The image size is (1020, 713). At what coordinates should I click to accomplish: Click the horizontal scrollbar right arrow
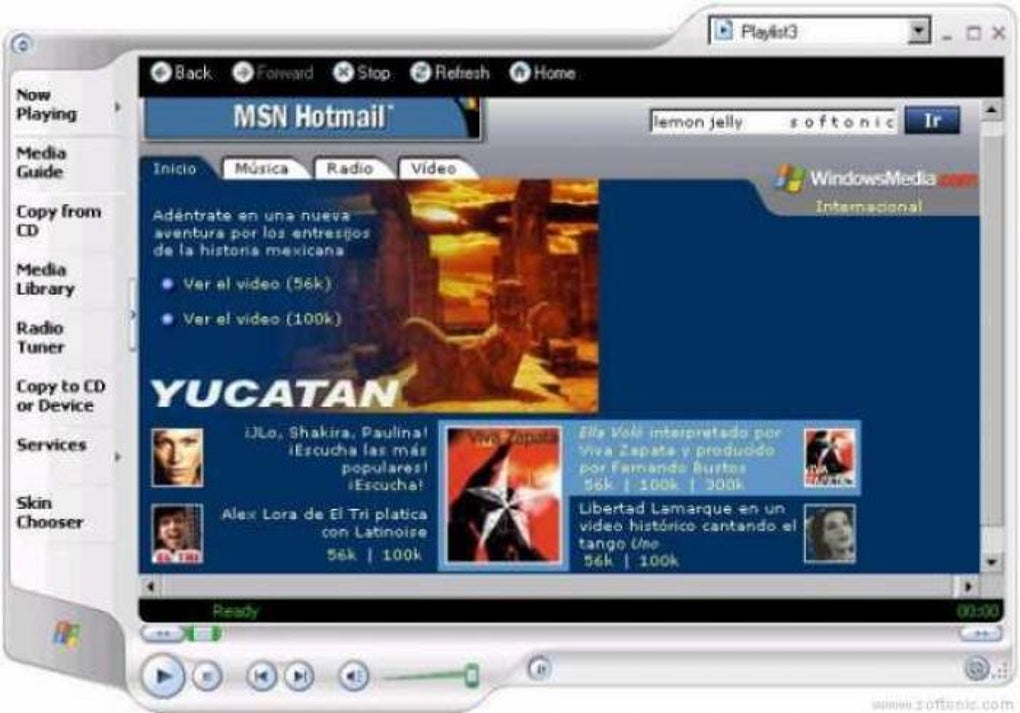pyautogui.click(x=968, y=587)
